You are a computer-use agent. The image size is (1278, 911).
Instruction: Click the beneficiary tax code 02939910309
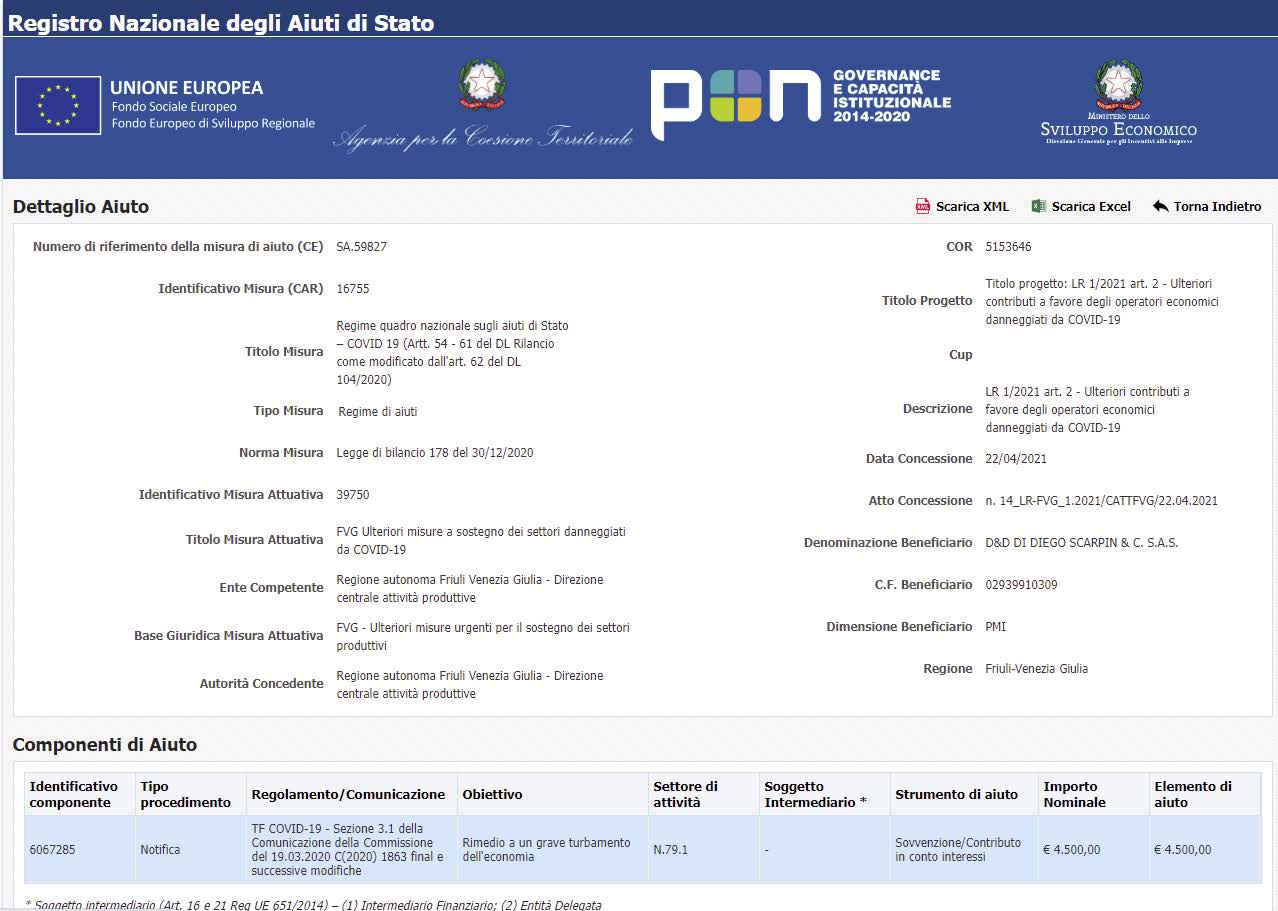(1021, 585)
